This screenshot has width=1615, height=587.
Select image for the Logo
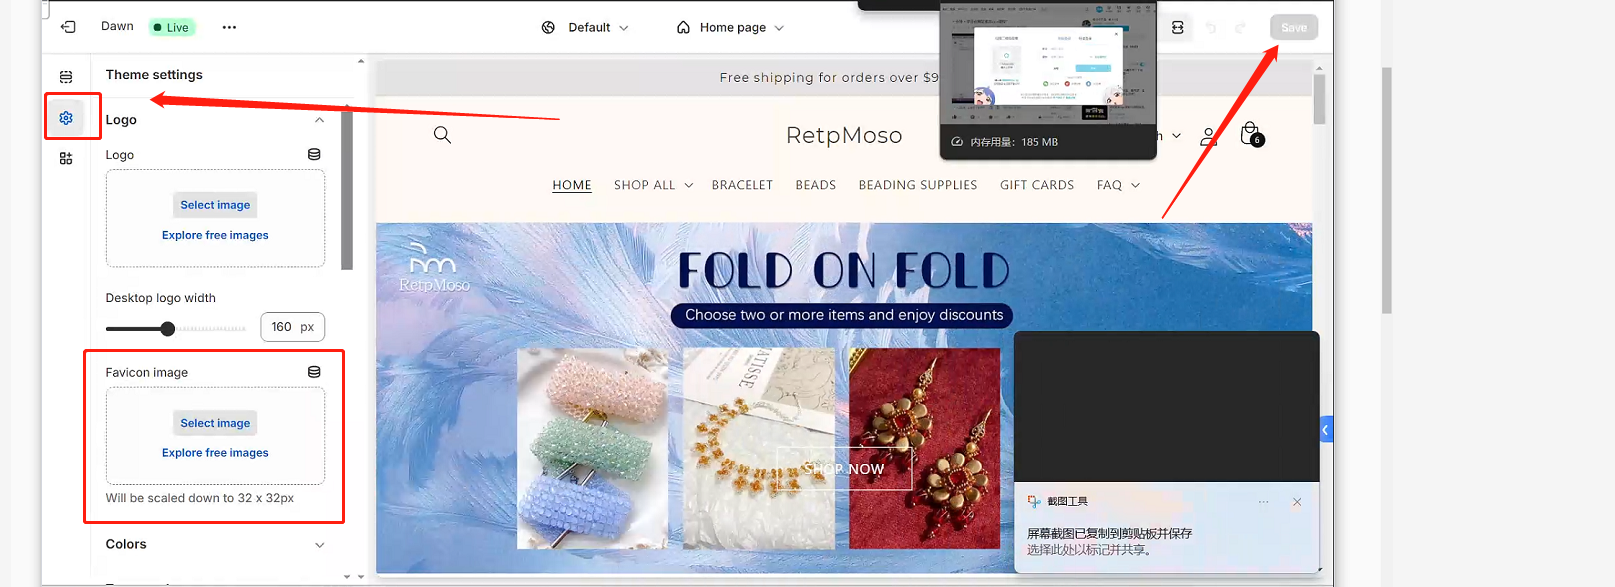click(215, 205)
